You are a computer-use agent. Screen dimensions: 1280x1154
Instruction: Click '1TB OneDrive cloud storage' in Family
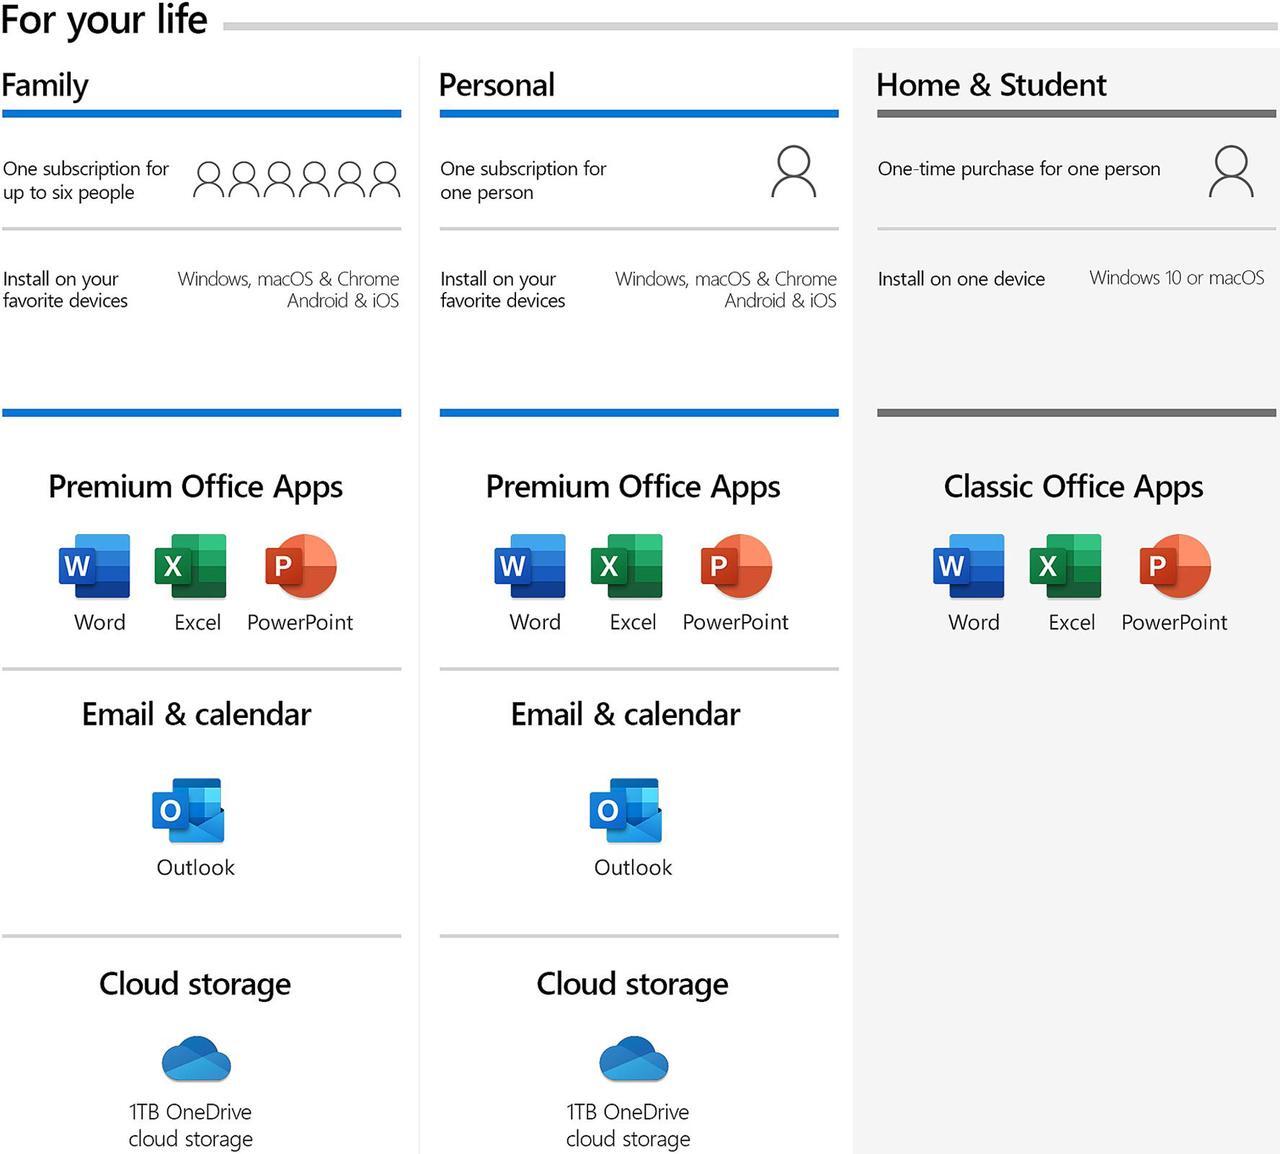pyautogui.click(x=190, y=1125)
